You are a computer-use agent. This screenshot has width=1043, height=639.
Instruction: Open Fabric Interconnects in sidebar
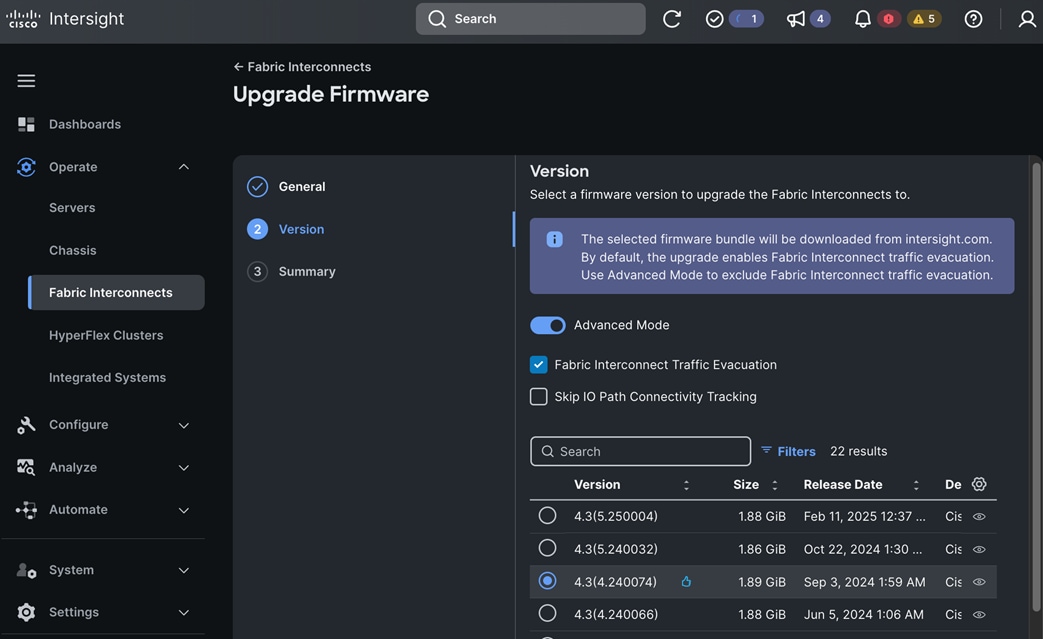coord(116,293)
